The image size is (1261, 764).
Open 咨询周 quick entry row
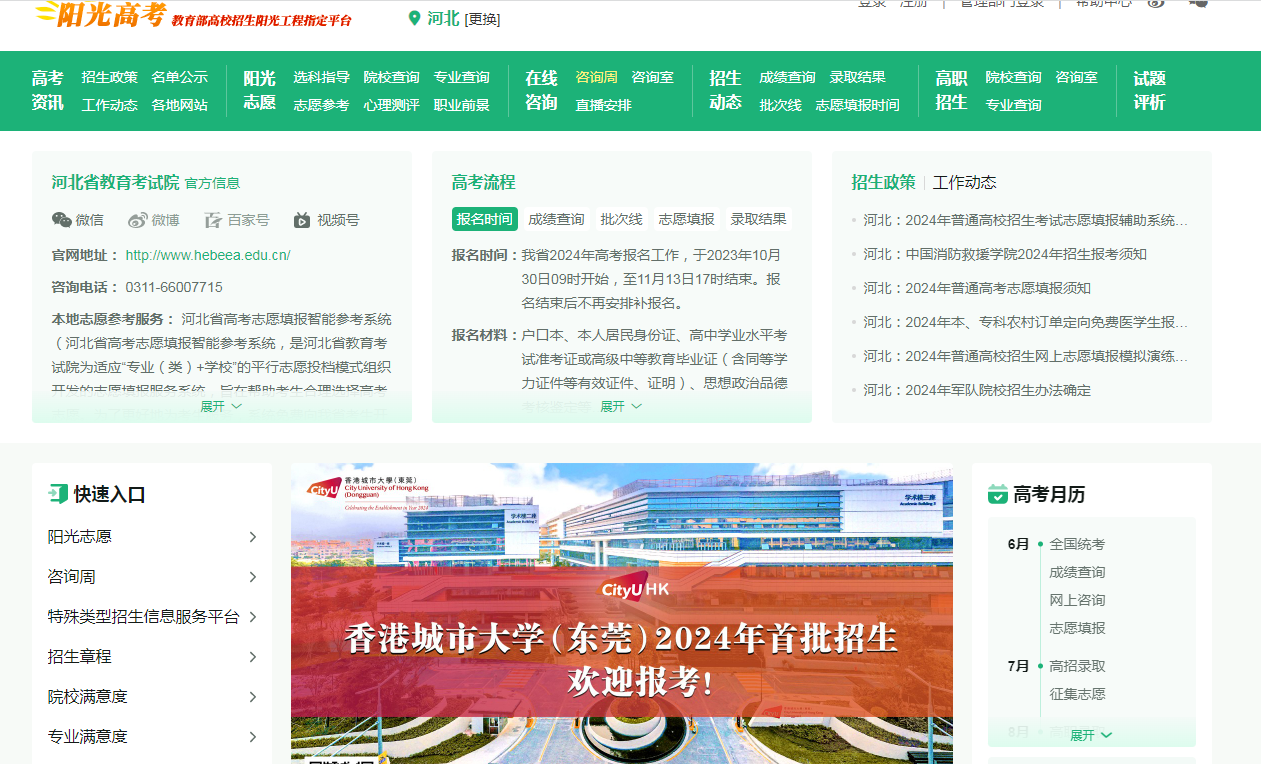click(x=152, y=577)
